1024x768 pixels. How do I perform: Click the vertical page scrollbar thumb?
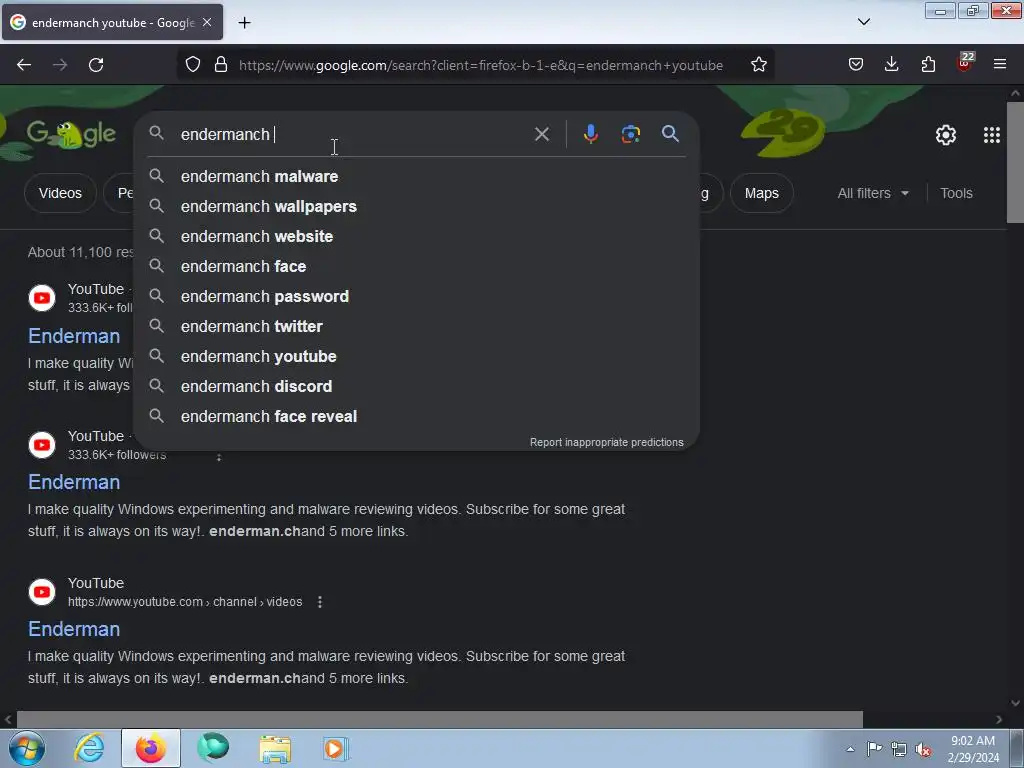pyautogui.click(x=1015, y=162)
